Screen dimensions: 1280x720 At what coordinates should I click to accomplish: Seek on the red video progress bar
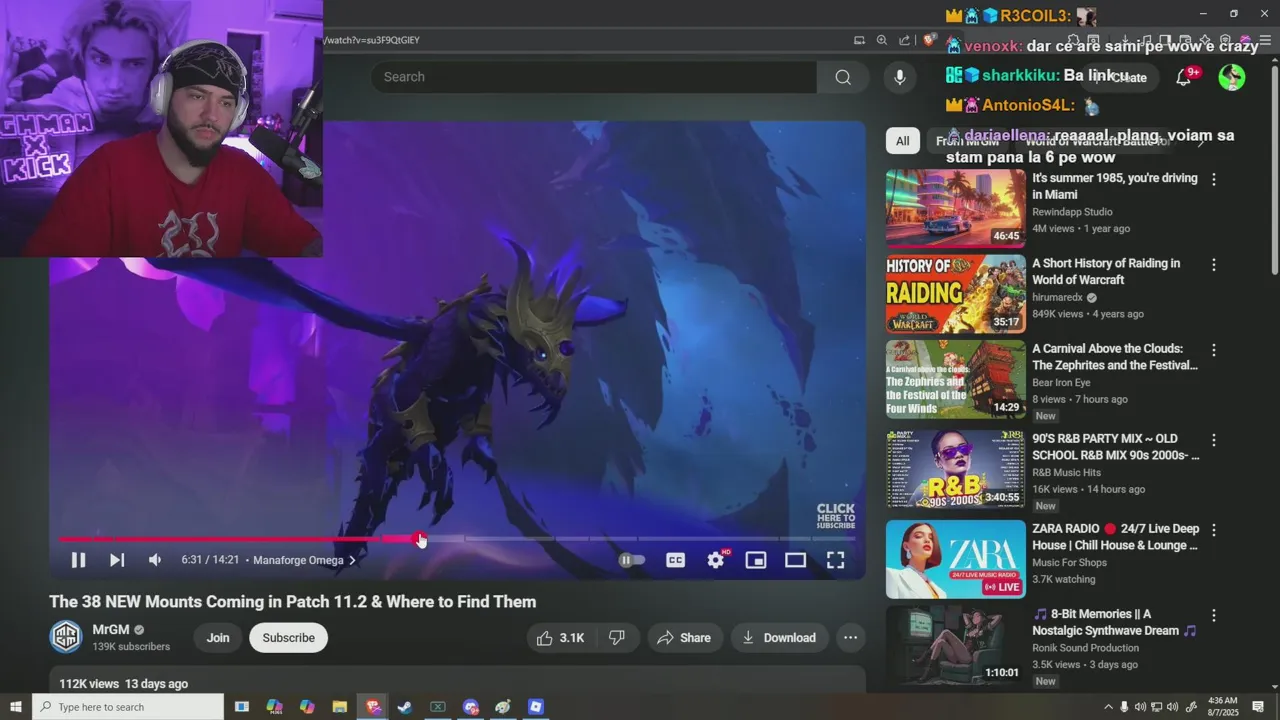click(457, 539)
